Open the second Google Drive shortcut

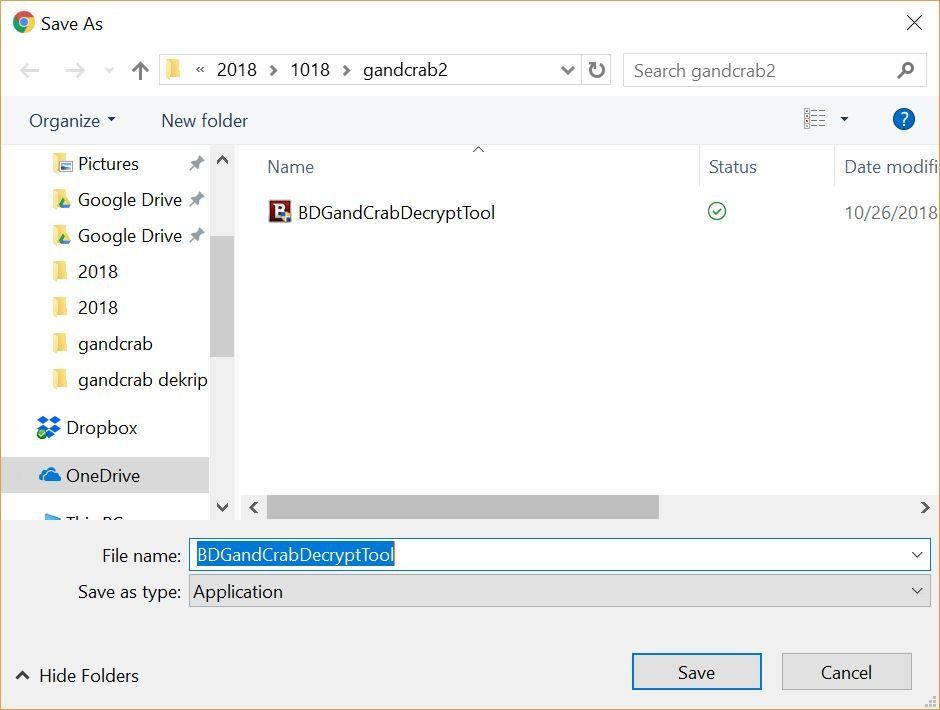[x=129, y=236]
